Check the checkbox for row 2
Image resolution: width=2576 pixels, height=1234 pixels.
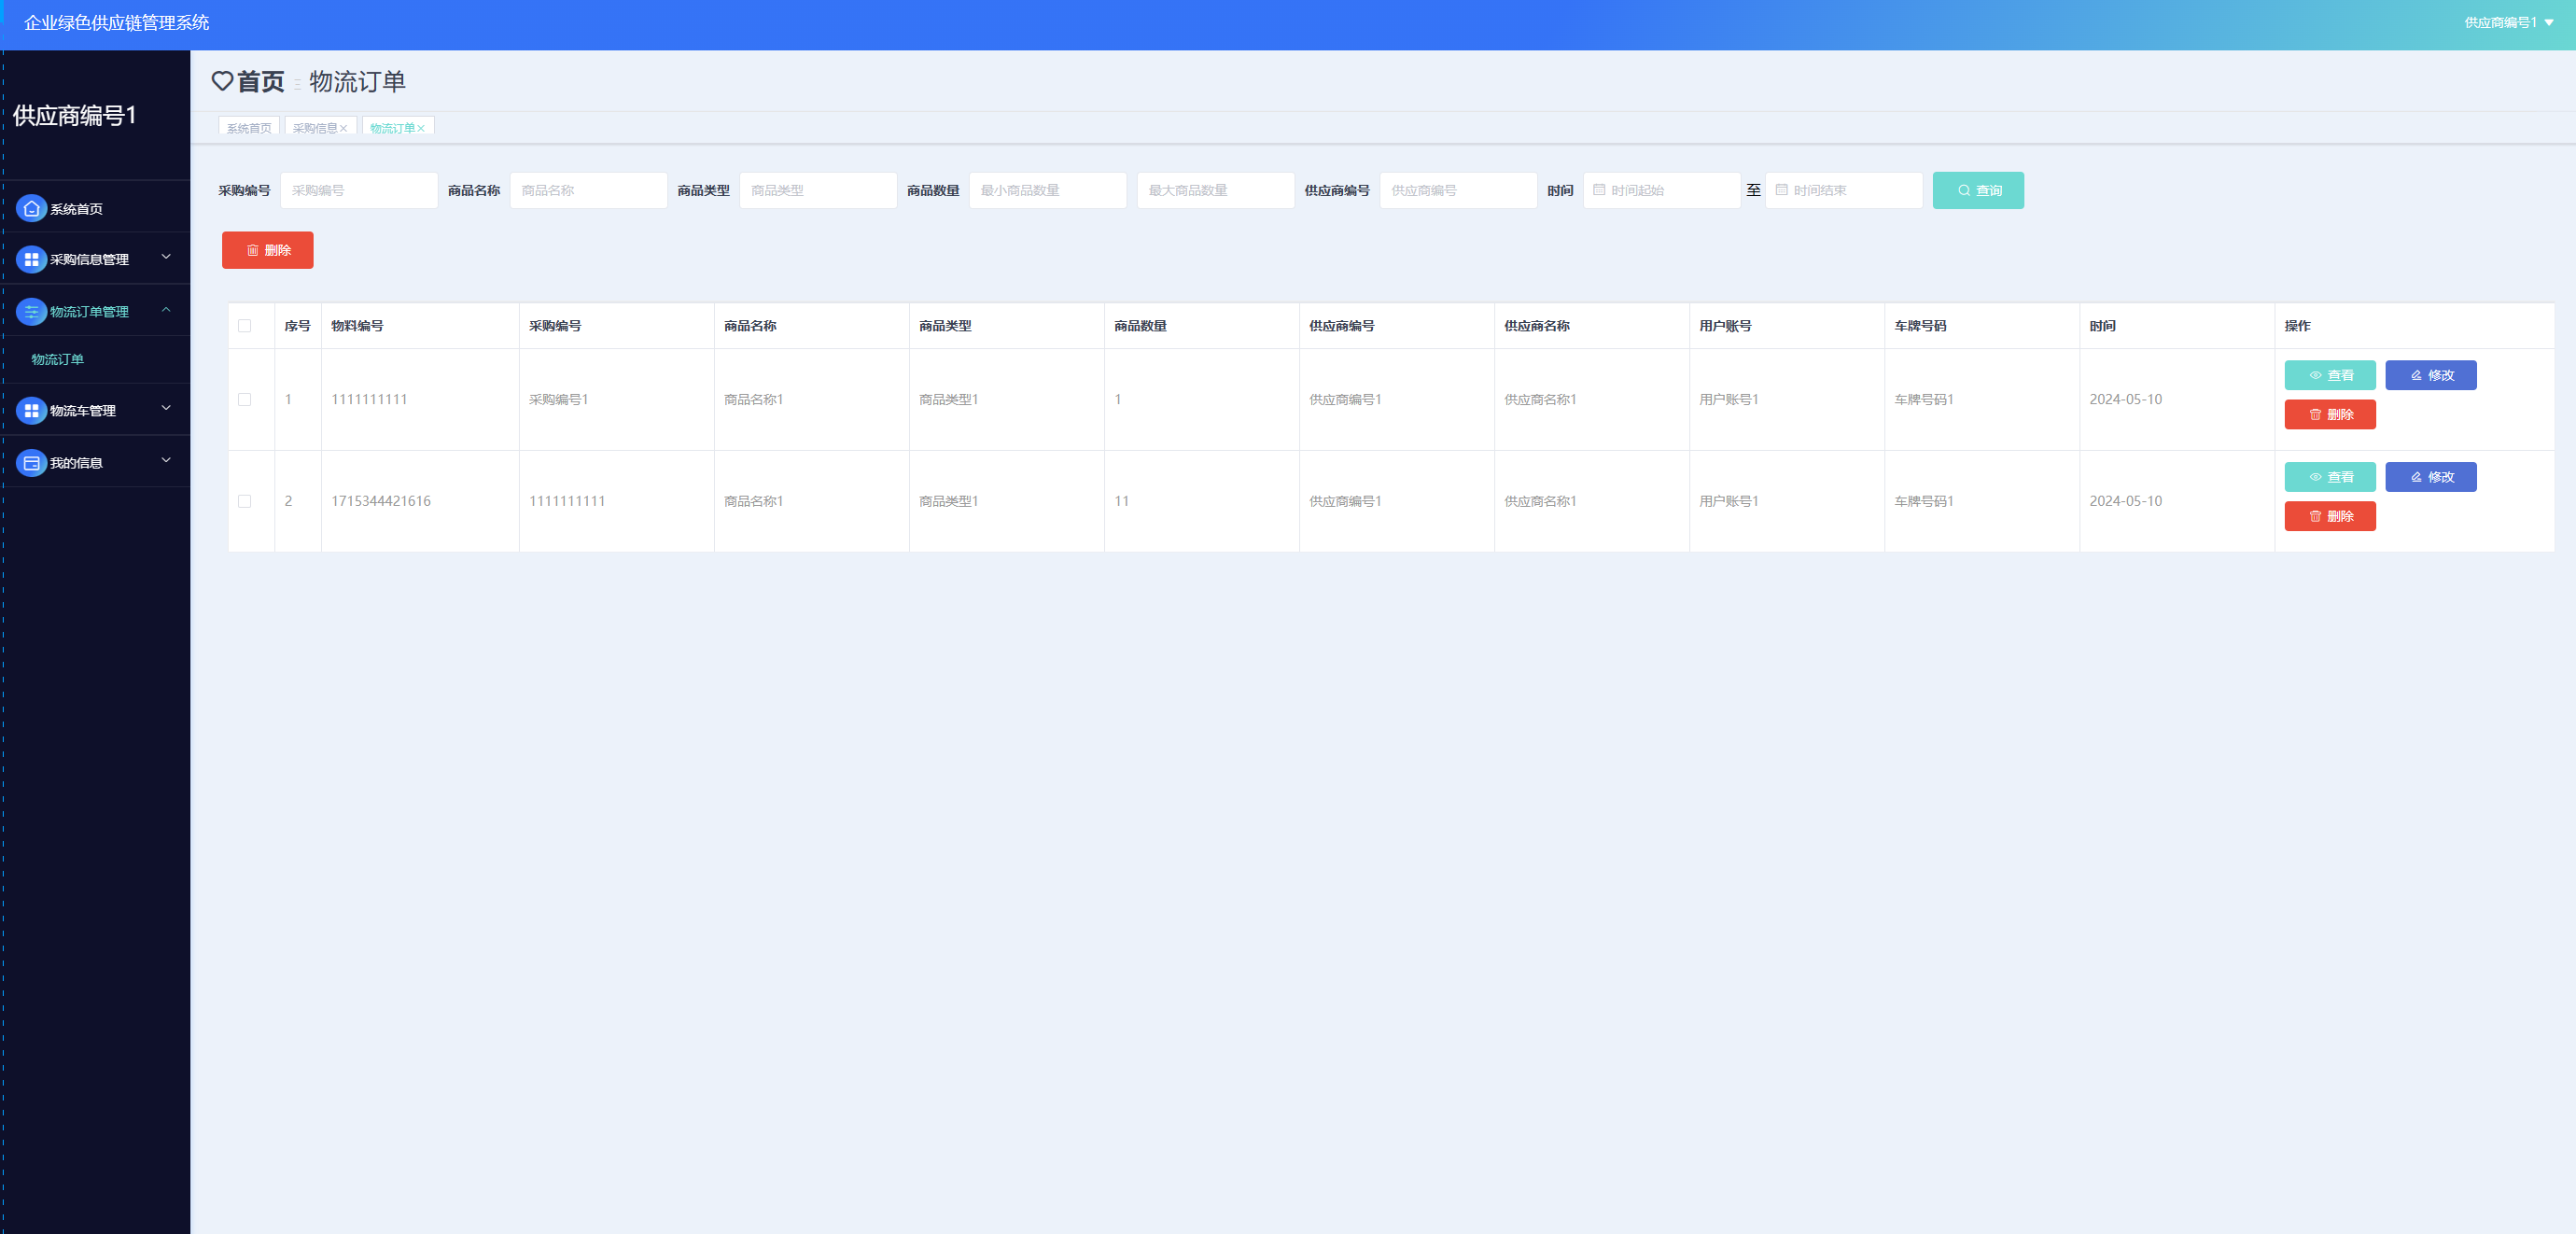tap(245, 502)
